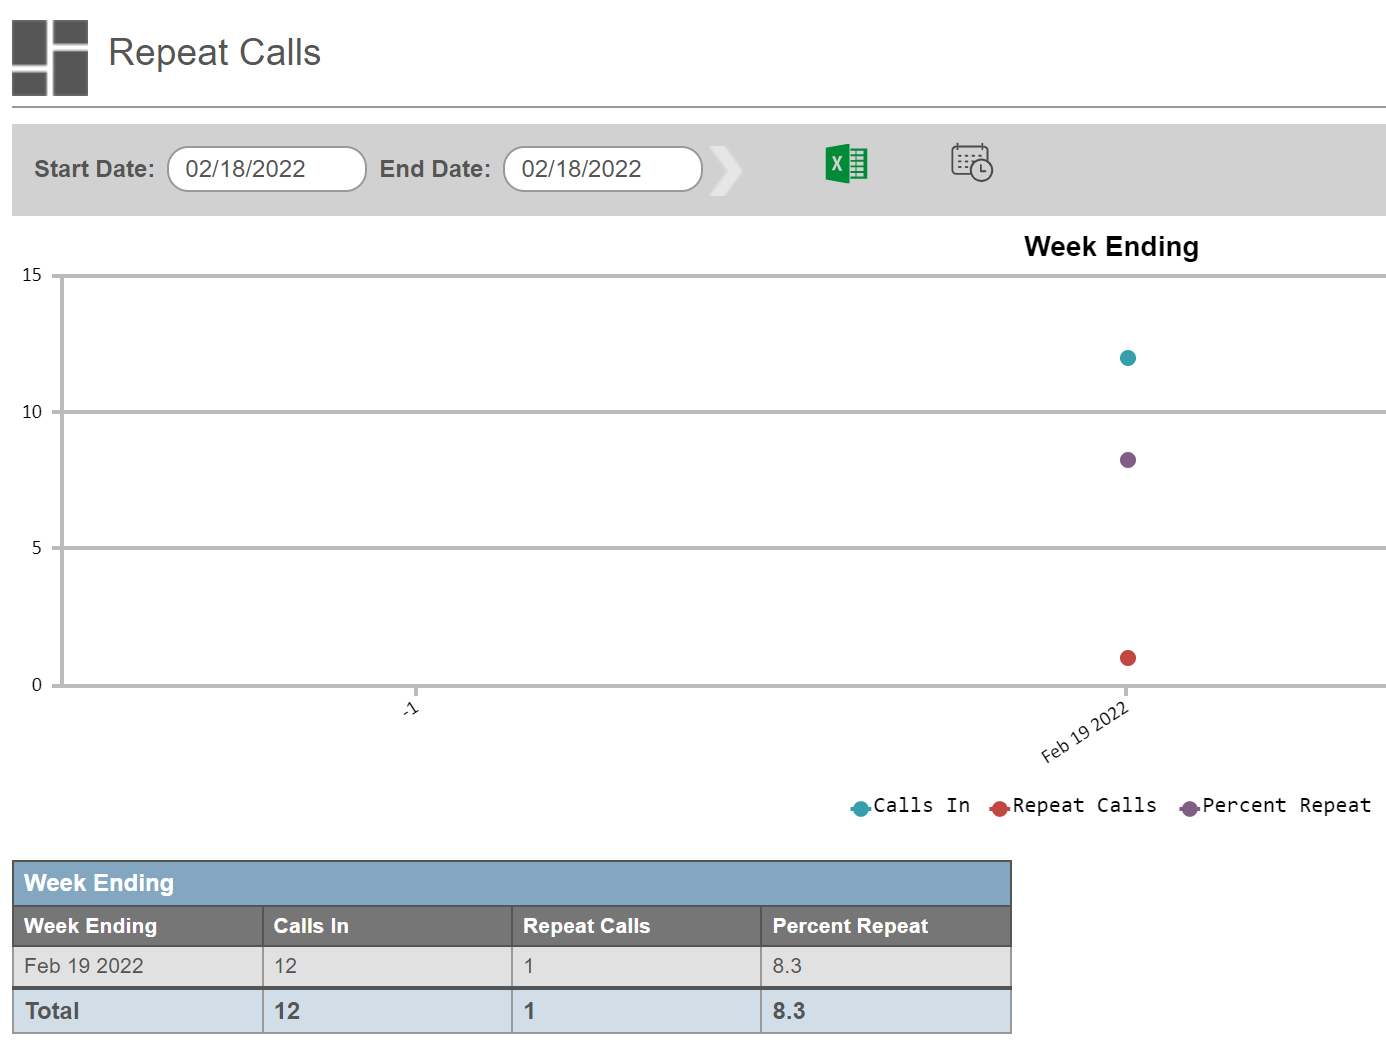The width and height of the screenshot is (1386, 1051).
Task: Click the 15 y-axis label
Action: click(32, 275)
